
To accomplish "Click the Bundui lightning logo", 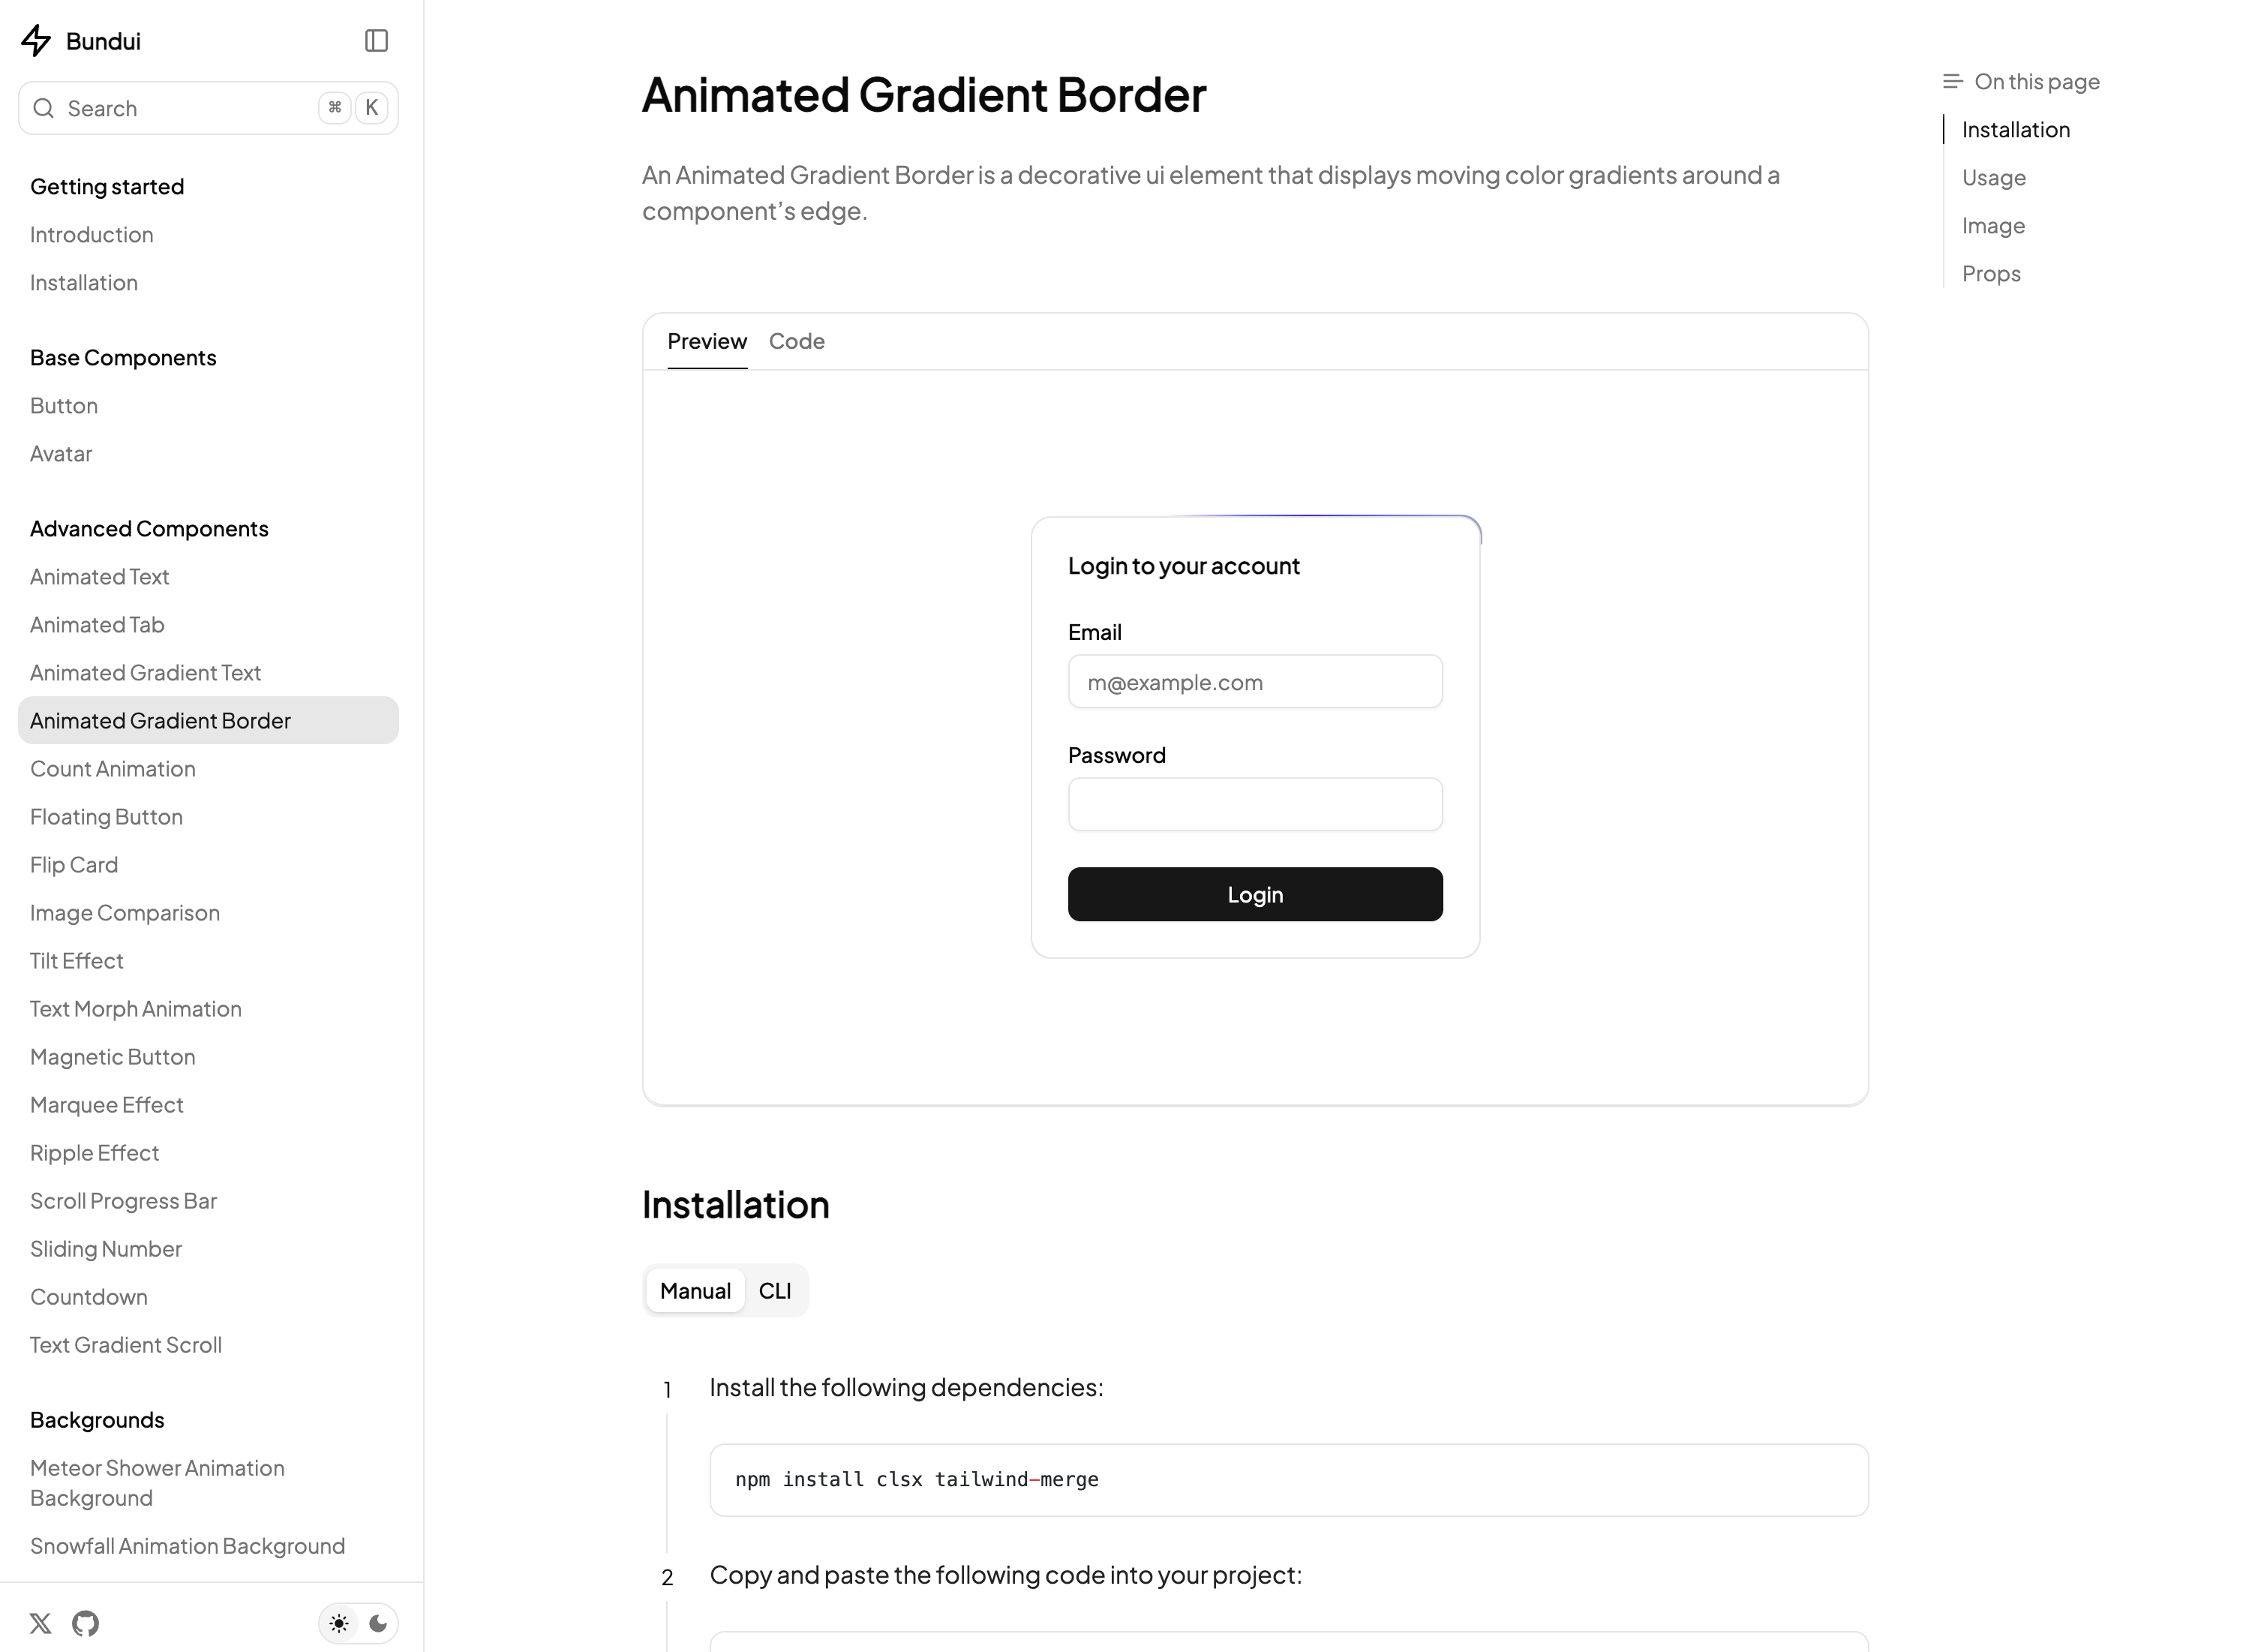I will 36,41.
